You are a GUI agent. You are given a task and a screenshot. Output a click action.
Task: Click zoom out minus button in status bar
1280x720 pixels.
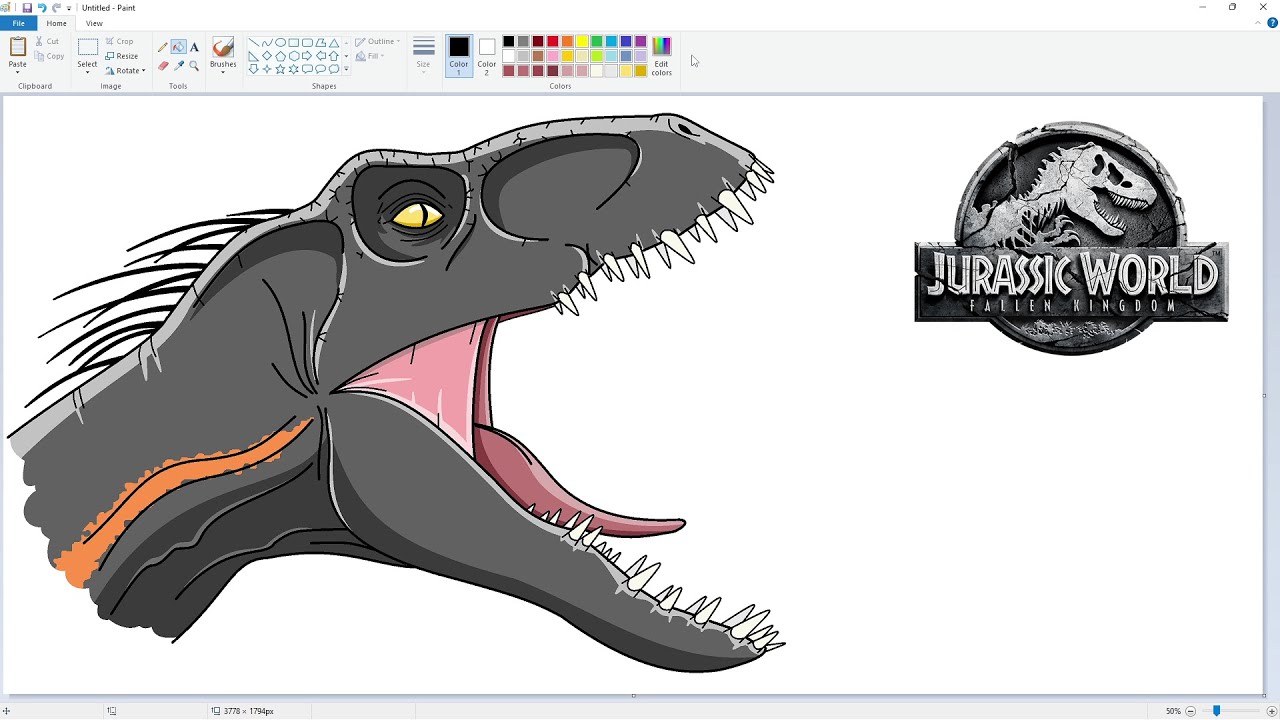point(1190,711)
